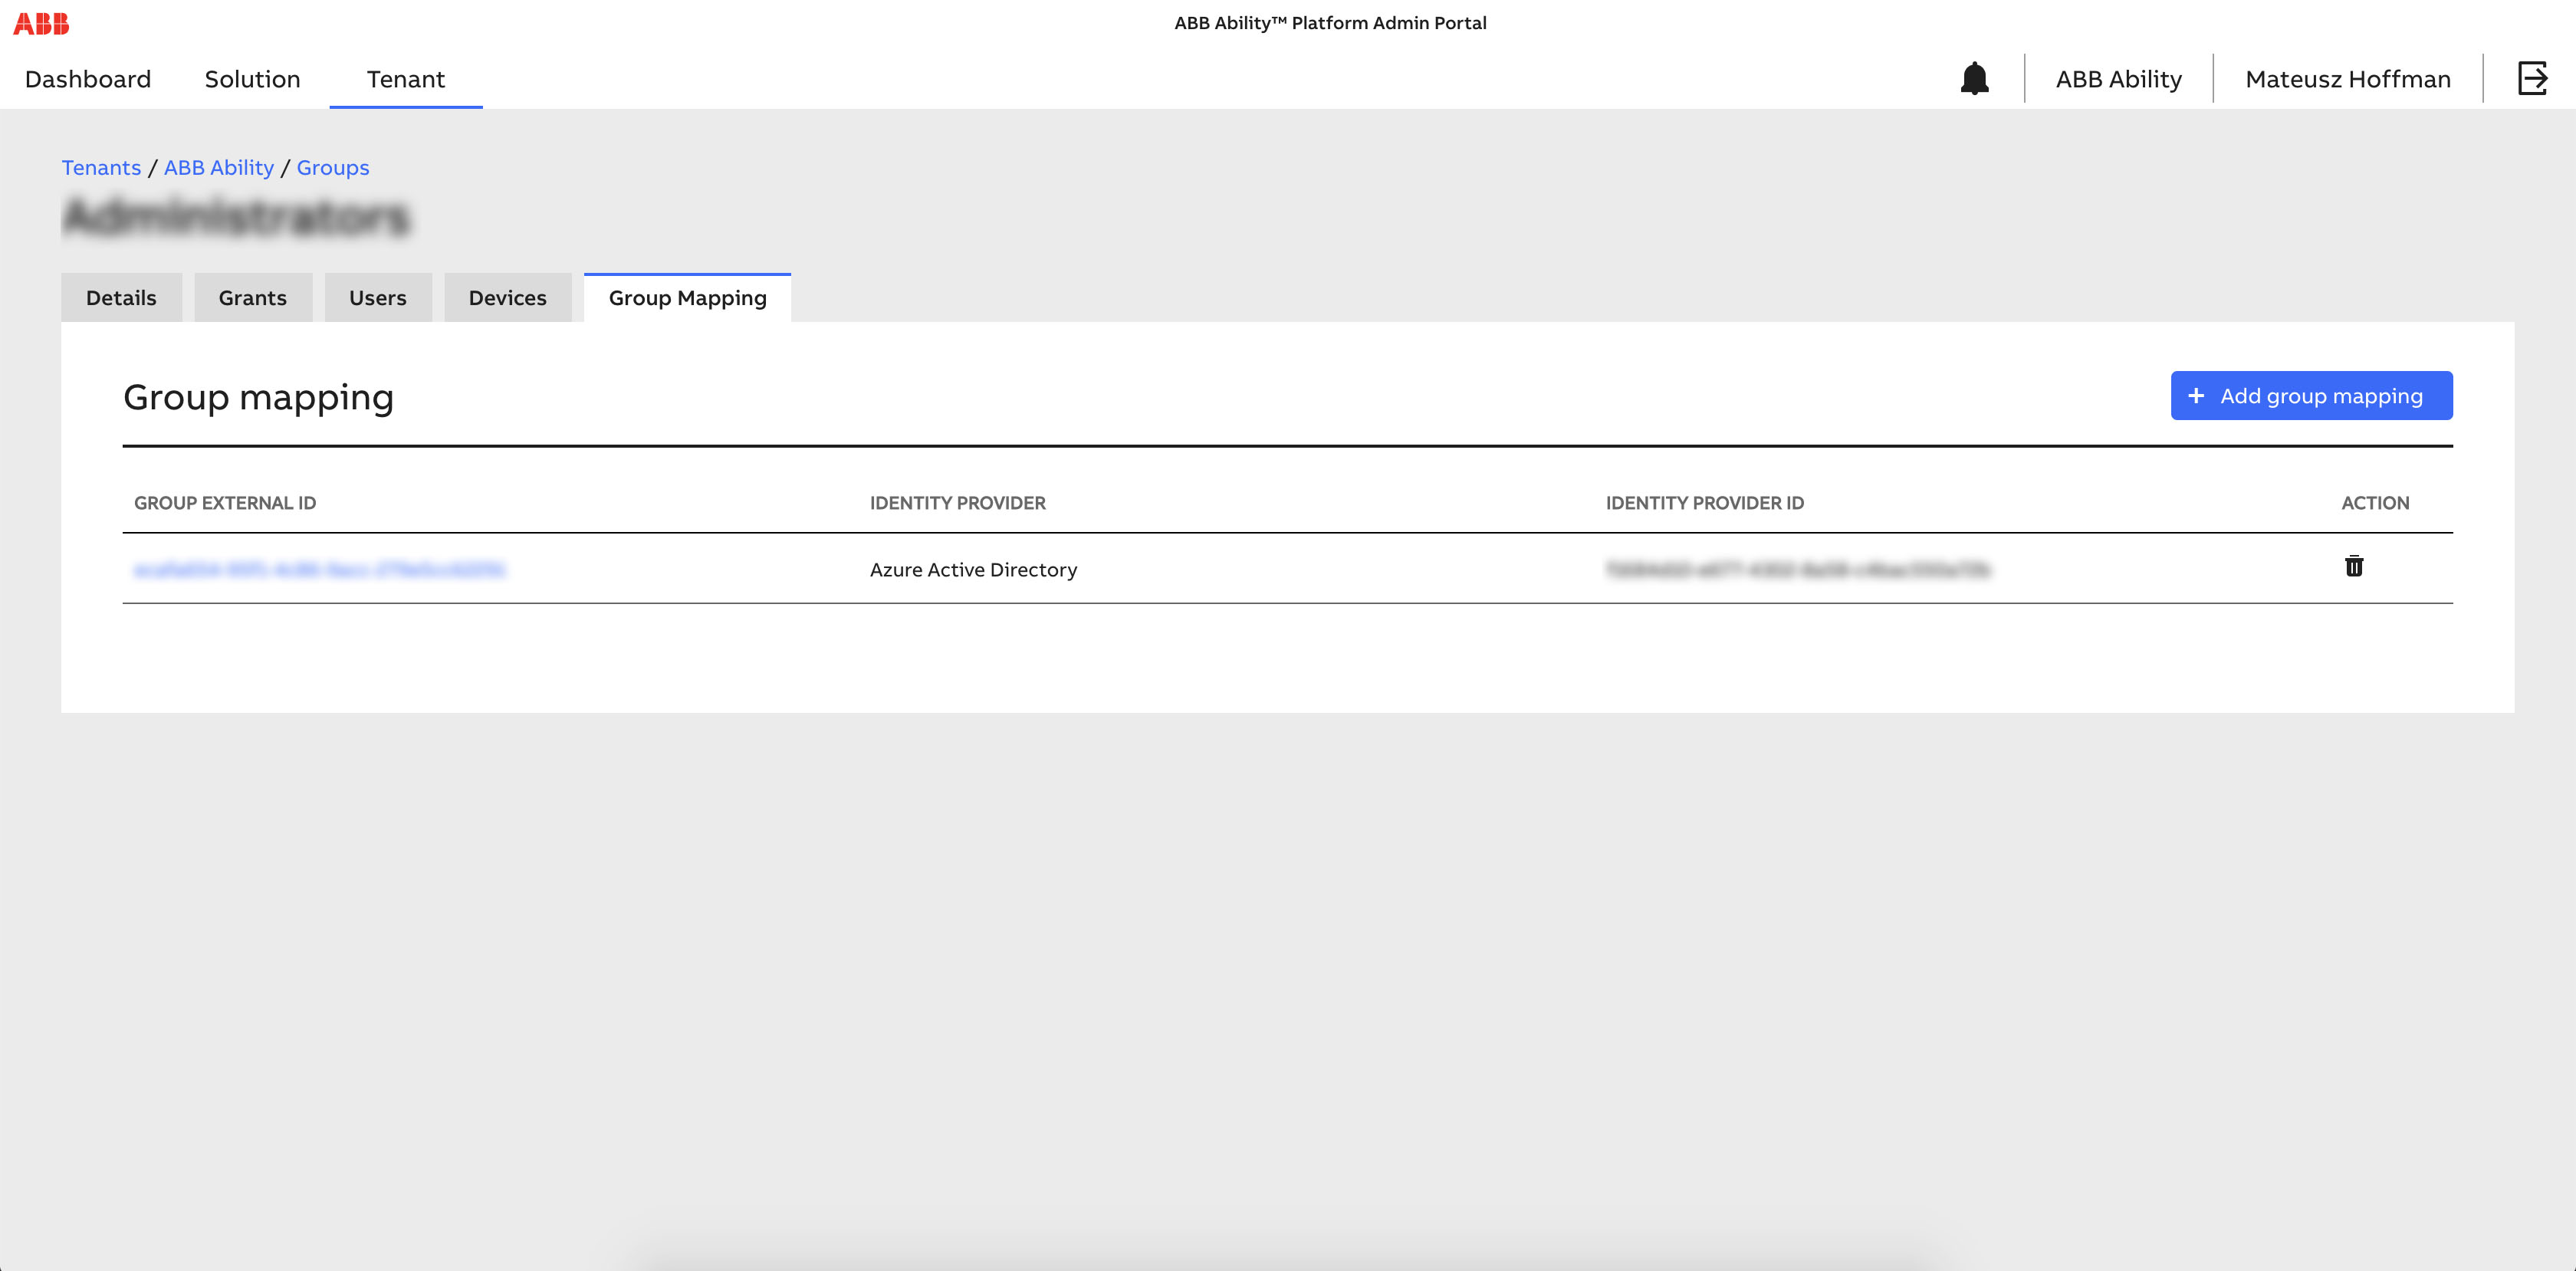Switch to the Details tab
Screen dimensions: 2576x1271
point(121,298)
